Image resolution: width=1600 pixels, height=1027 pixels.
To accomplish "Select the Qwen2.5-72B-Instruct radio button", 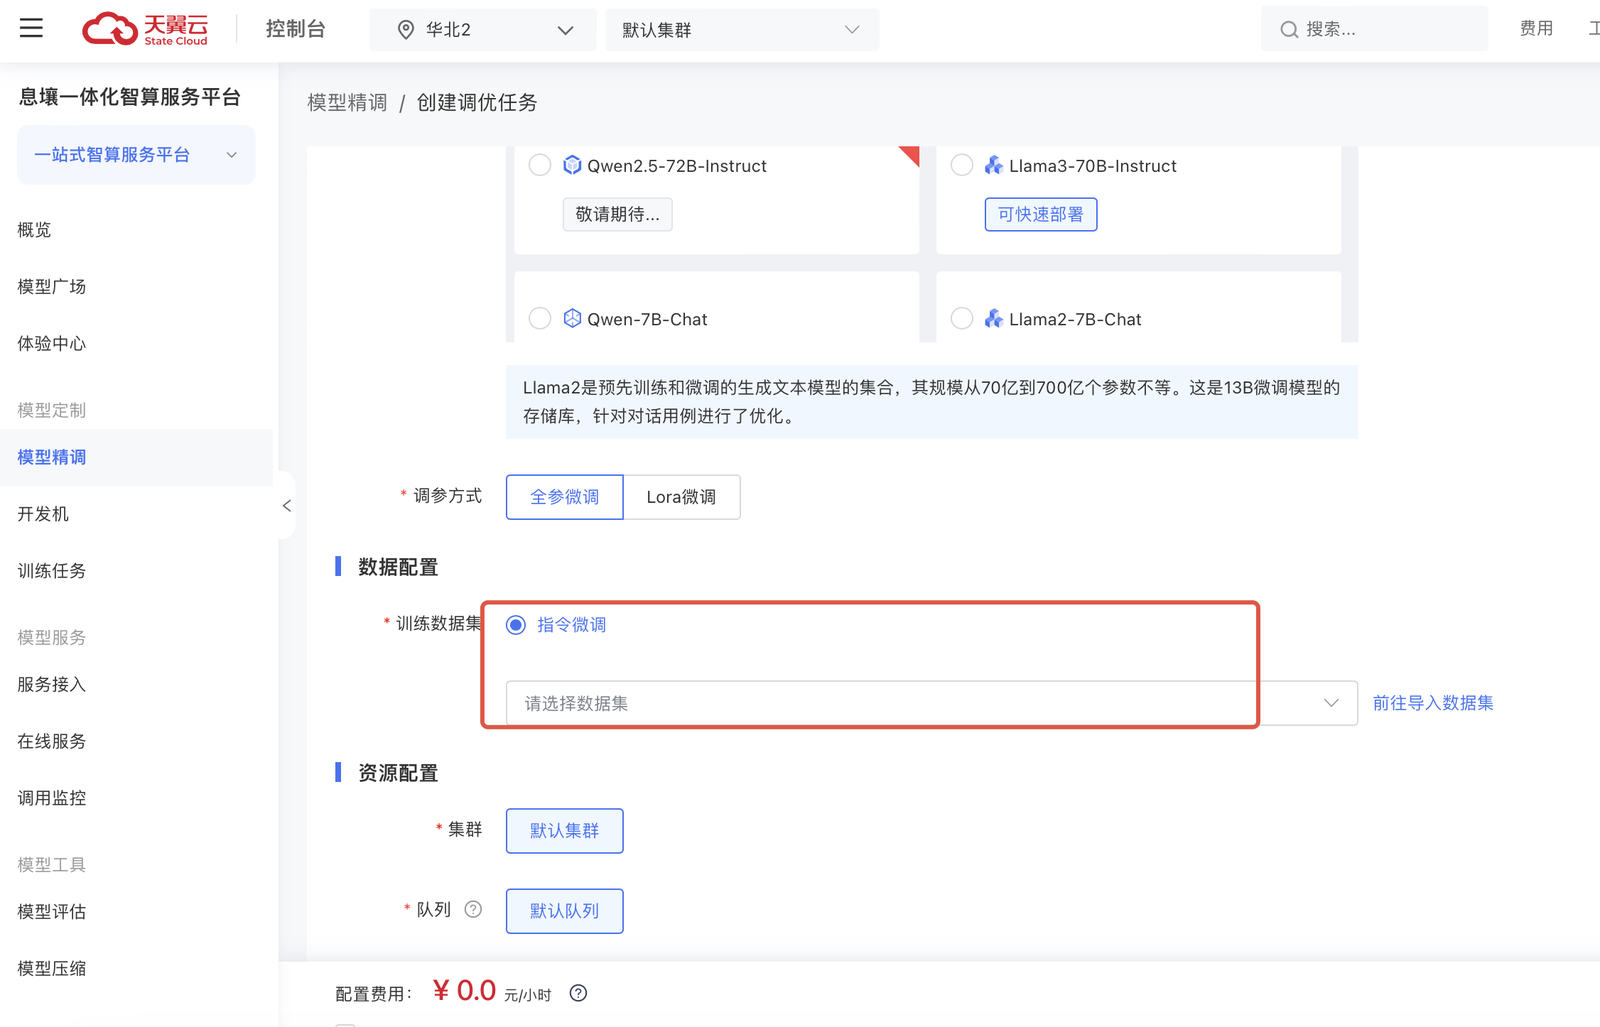I will point(540,165).
